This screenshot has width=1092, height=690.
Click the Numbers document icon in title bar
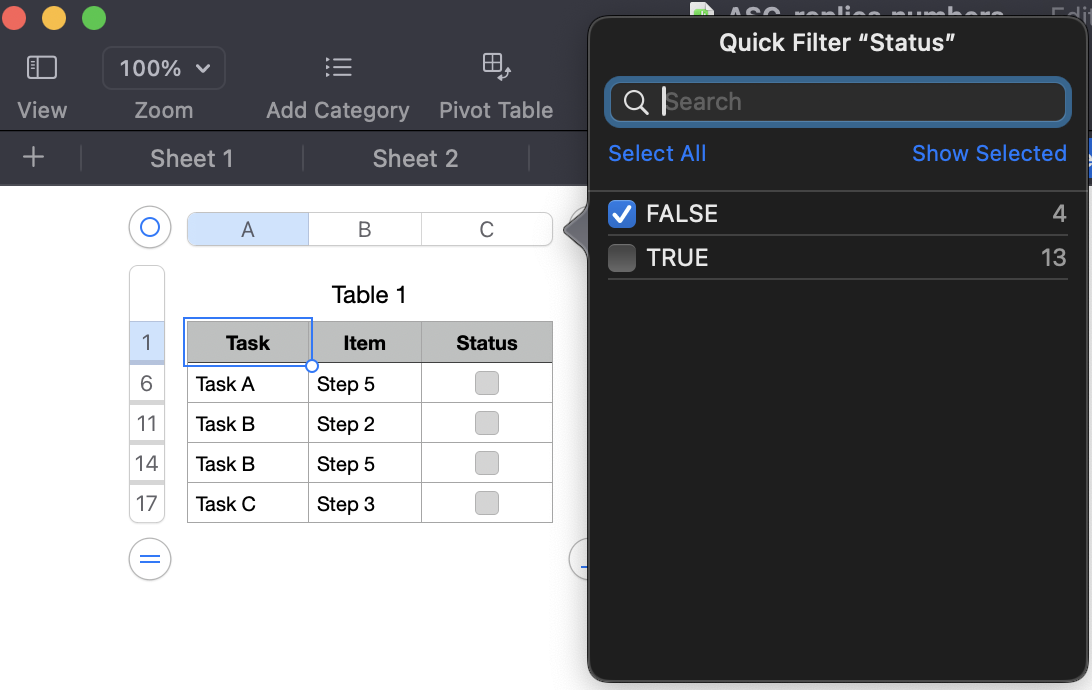point(703,13)
